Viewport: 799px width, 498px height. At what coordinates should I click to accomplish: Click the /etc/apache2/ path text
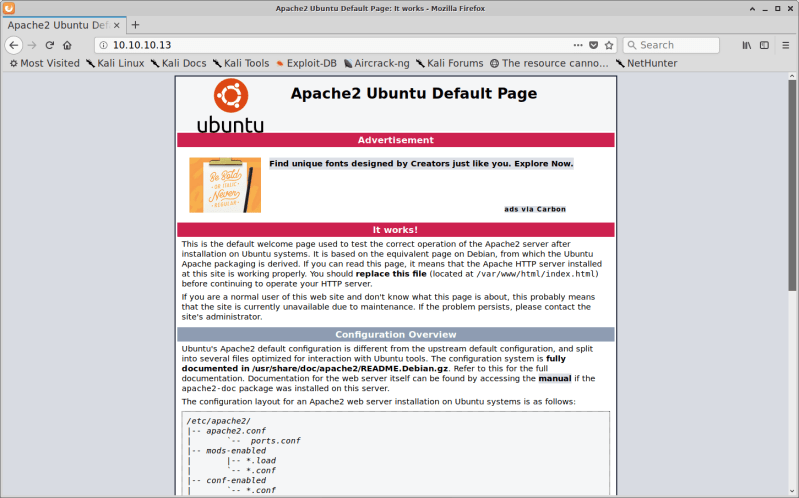click(219, 421)
